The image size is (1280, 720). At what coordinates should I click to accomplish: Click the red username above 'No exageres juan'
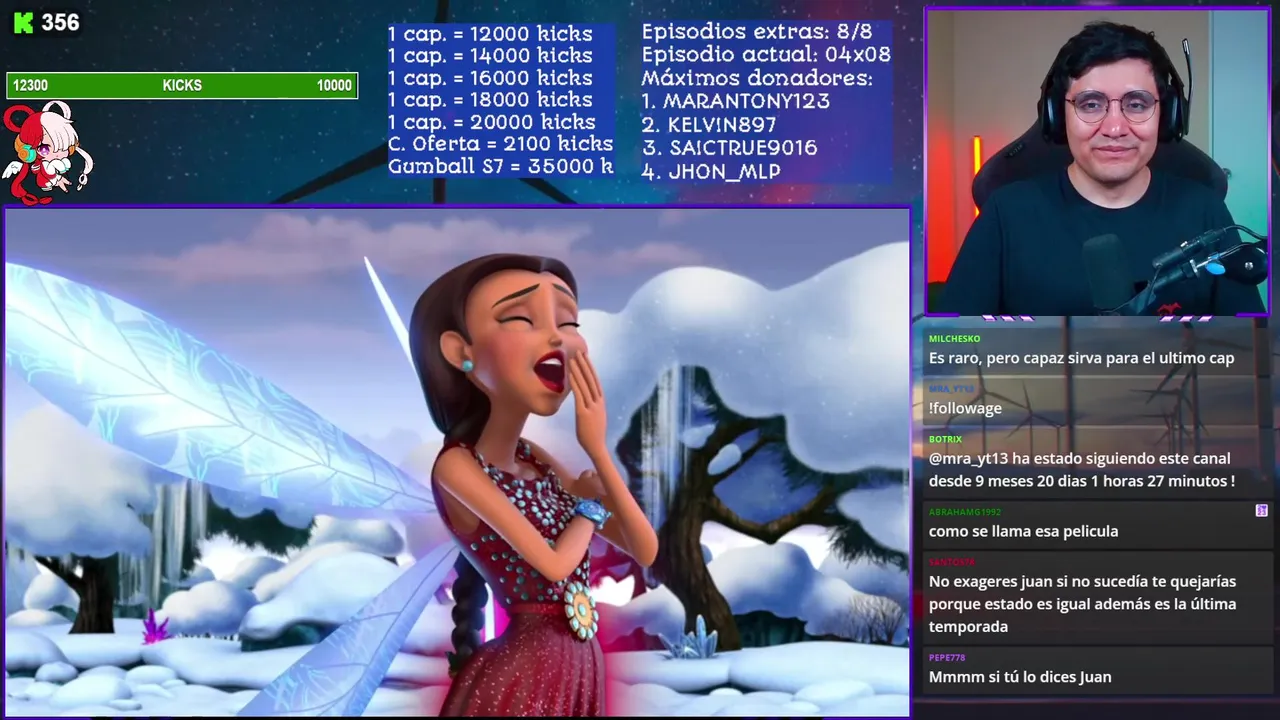point(951,562)
